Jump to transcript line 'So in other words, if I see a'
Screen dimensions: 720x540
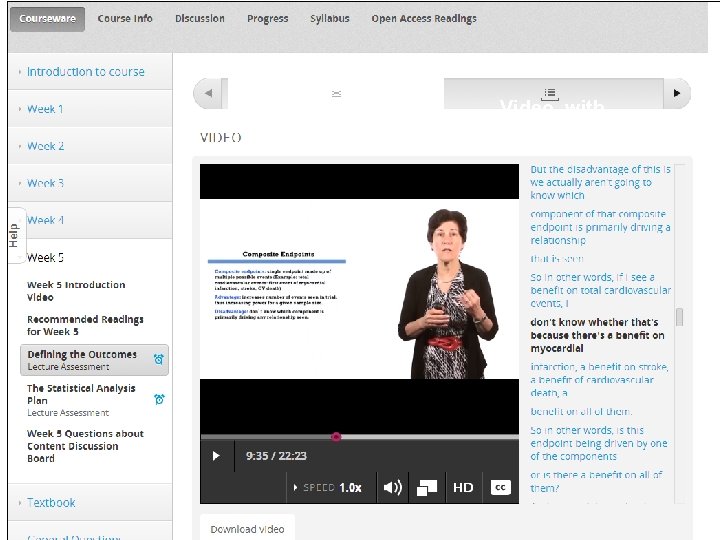pos(600,290)
